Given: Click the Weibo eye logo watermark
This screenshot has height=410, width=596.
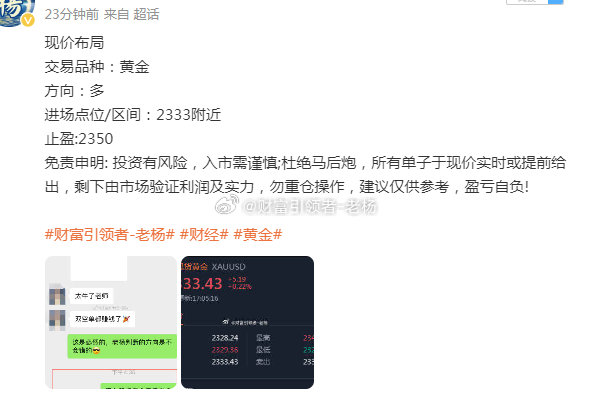Looking at the screenshot, I should point(227,205).
